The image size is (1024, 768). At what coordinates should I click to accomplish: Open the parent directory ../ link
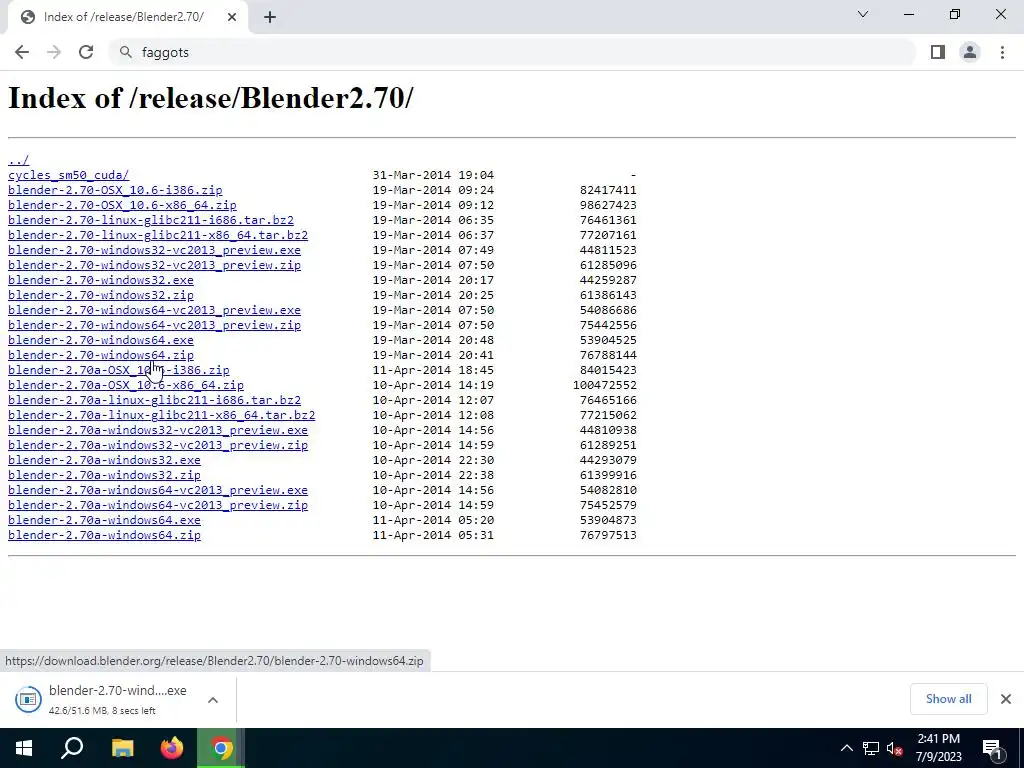pyautogui.click(x=18, y=160)
